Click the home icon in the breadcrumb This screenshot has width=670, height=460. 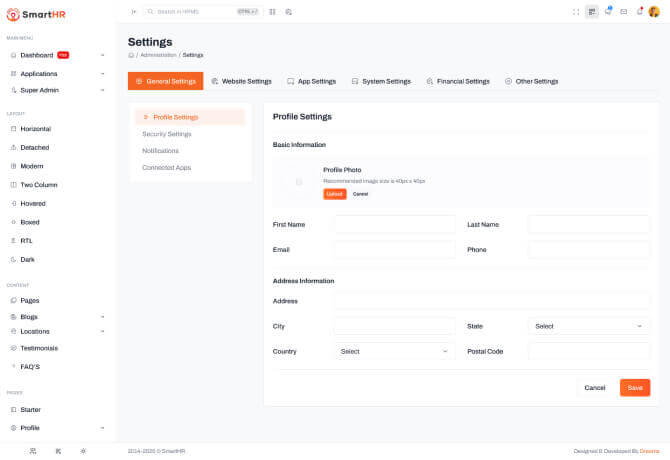point(131,55)
